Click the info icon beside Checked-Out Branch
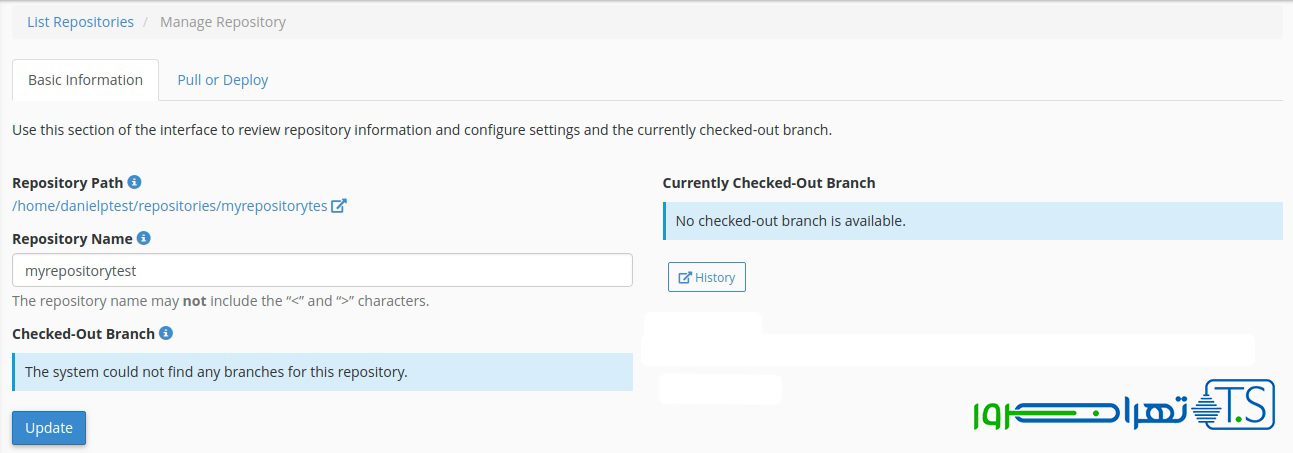The width and height of the screenshot is (1293, 453). [x=166, y=333]
